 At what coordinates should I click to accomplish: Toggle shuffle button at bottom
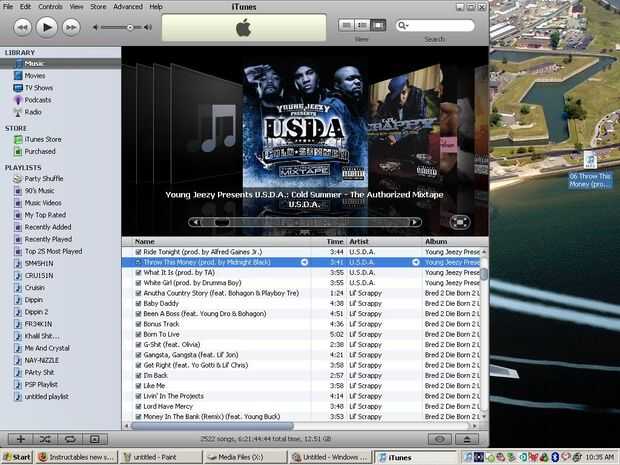tap(45, 439)
